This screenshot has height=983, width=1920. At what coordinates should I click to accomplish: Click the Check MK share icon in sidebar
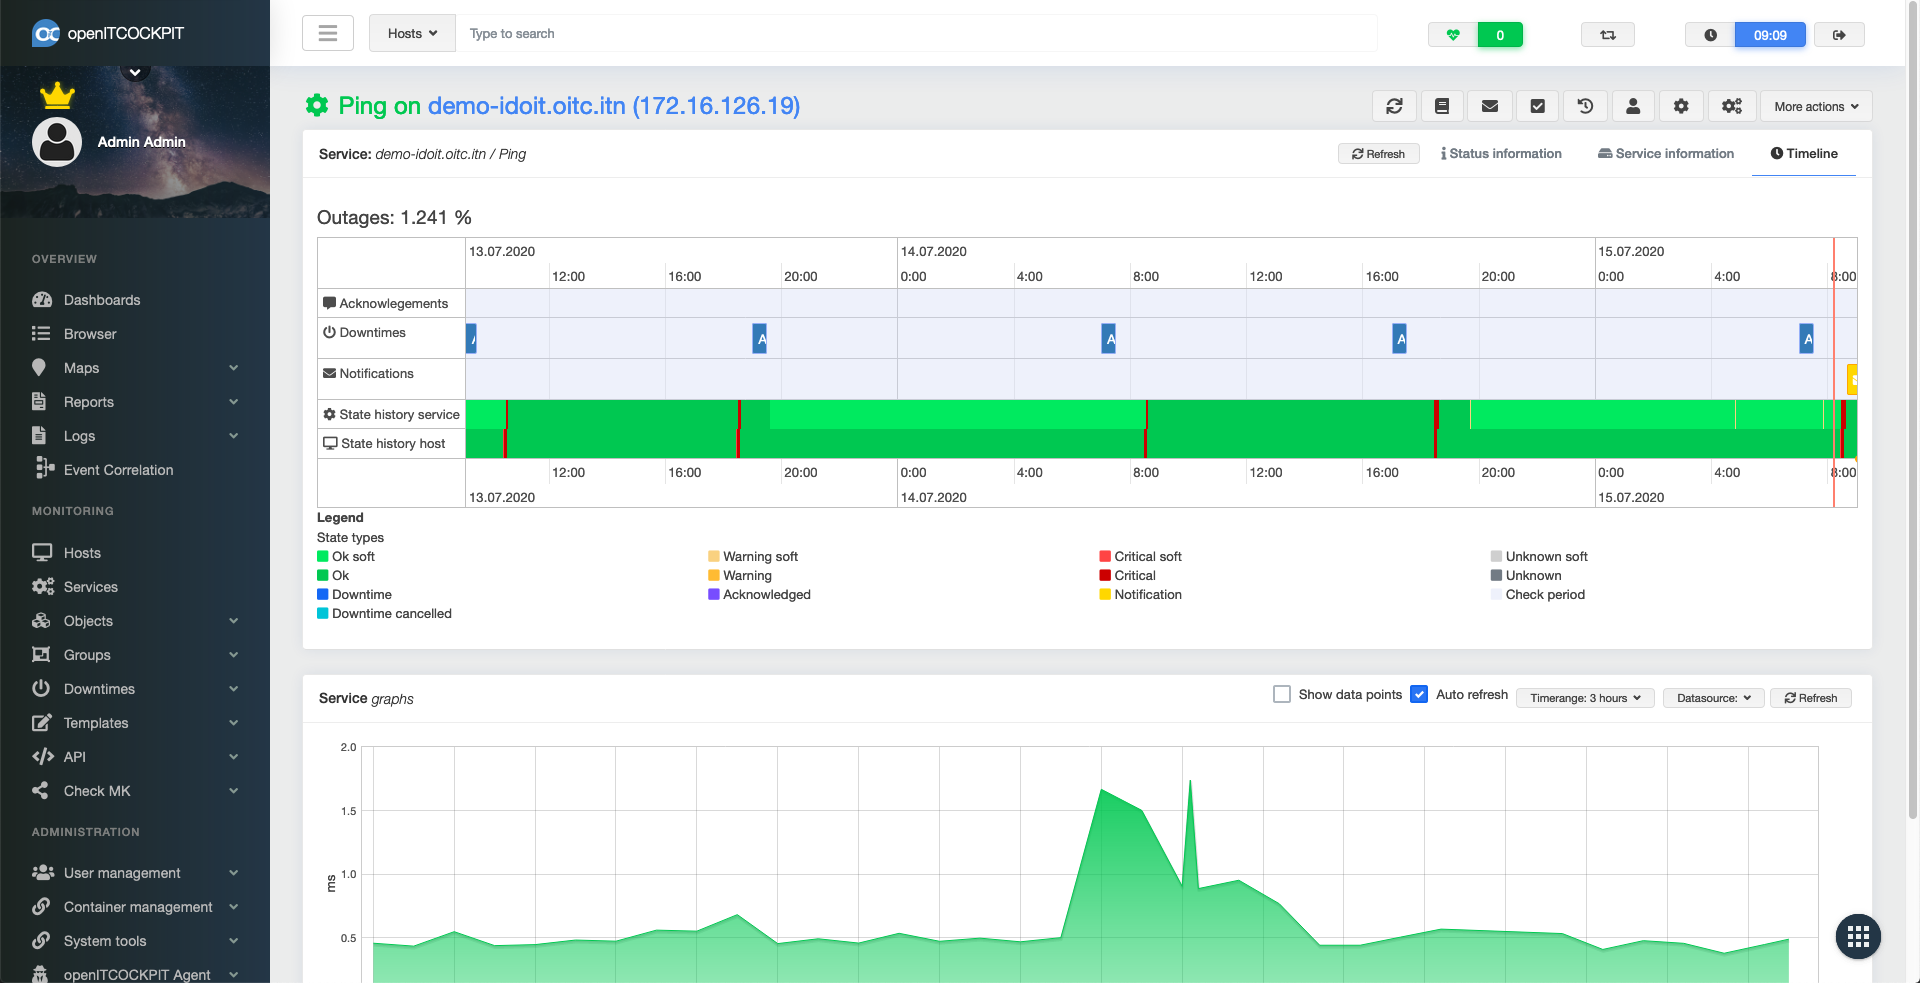pyautogui.click(x=40, y=790)
